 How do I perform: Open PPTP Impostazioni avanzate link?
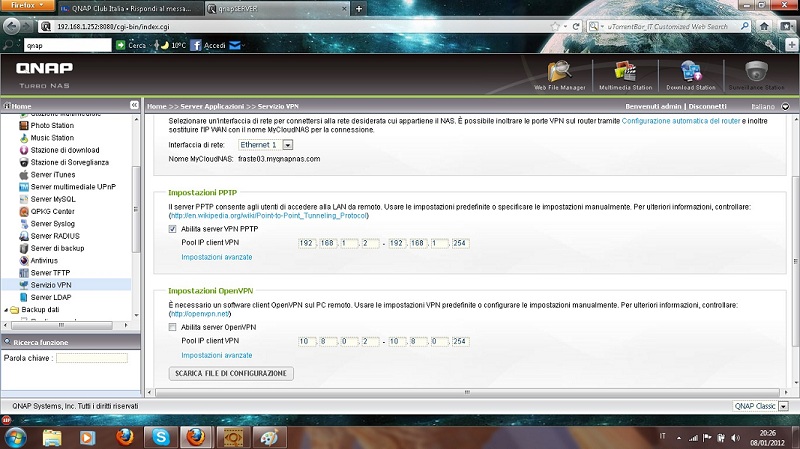pyautogui.click(x=216, y=257)
